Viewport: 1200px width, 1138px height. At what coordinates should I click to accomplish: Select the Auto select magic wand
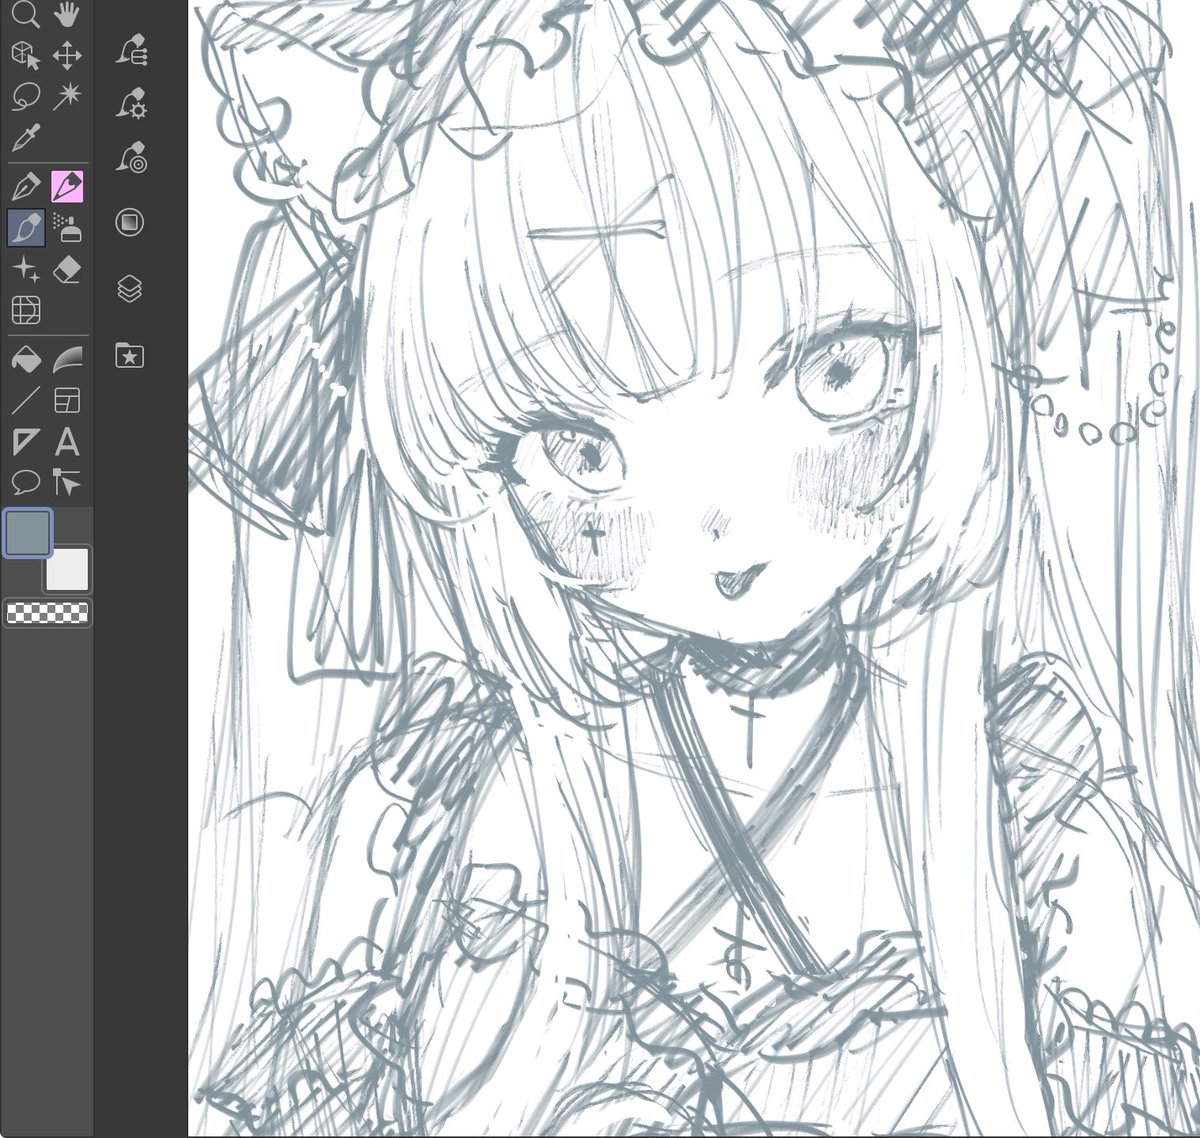pos(67,96)
